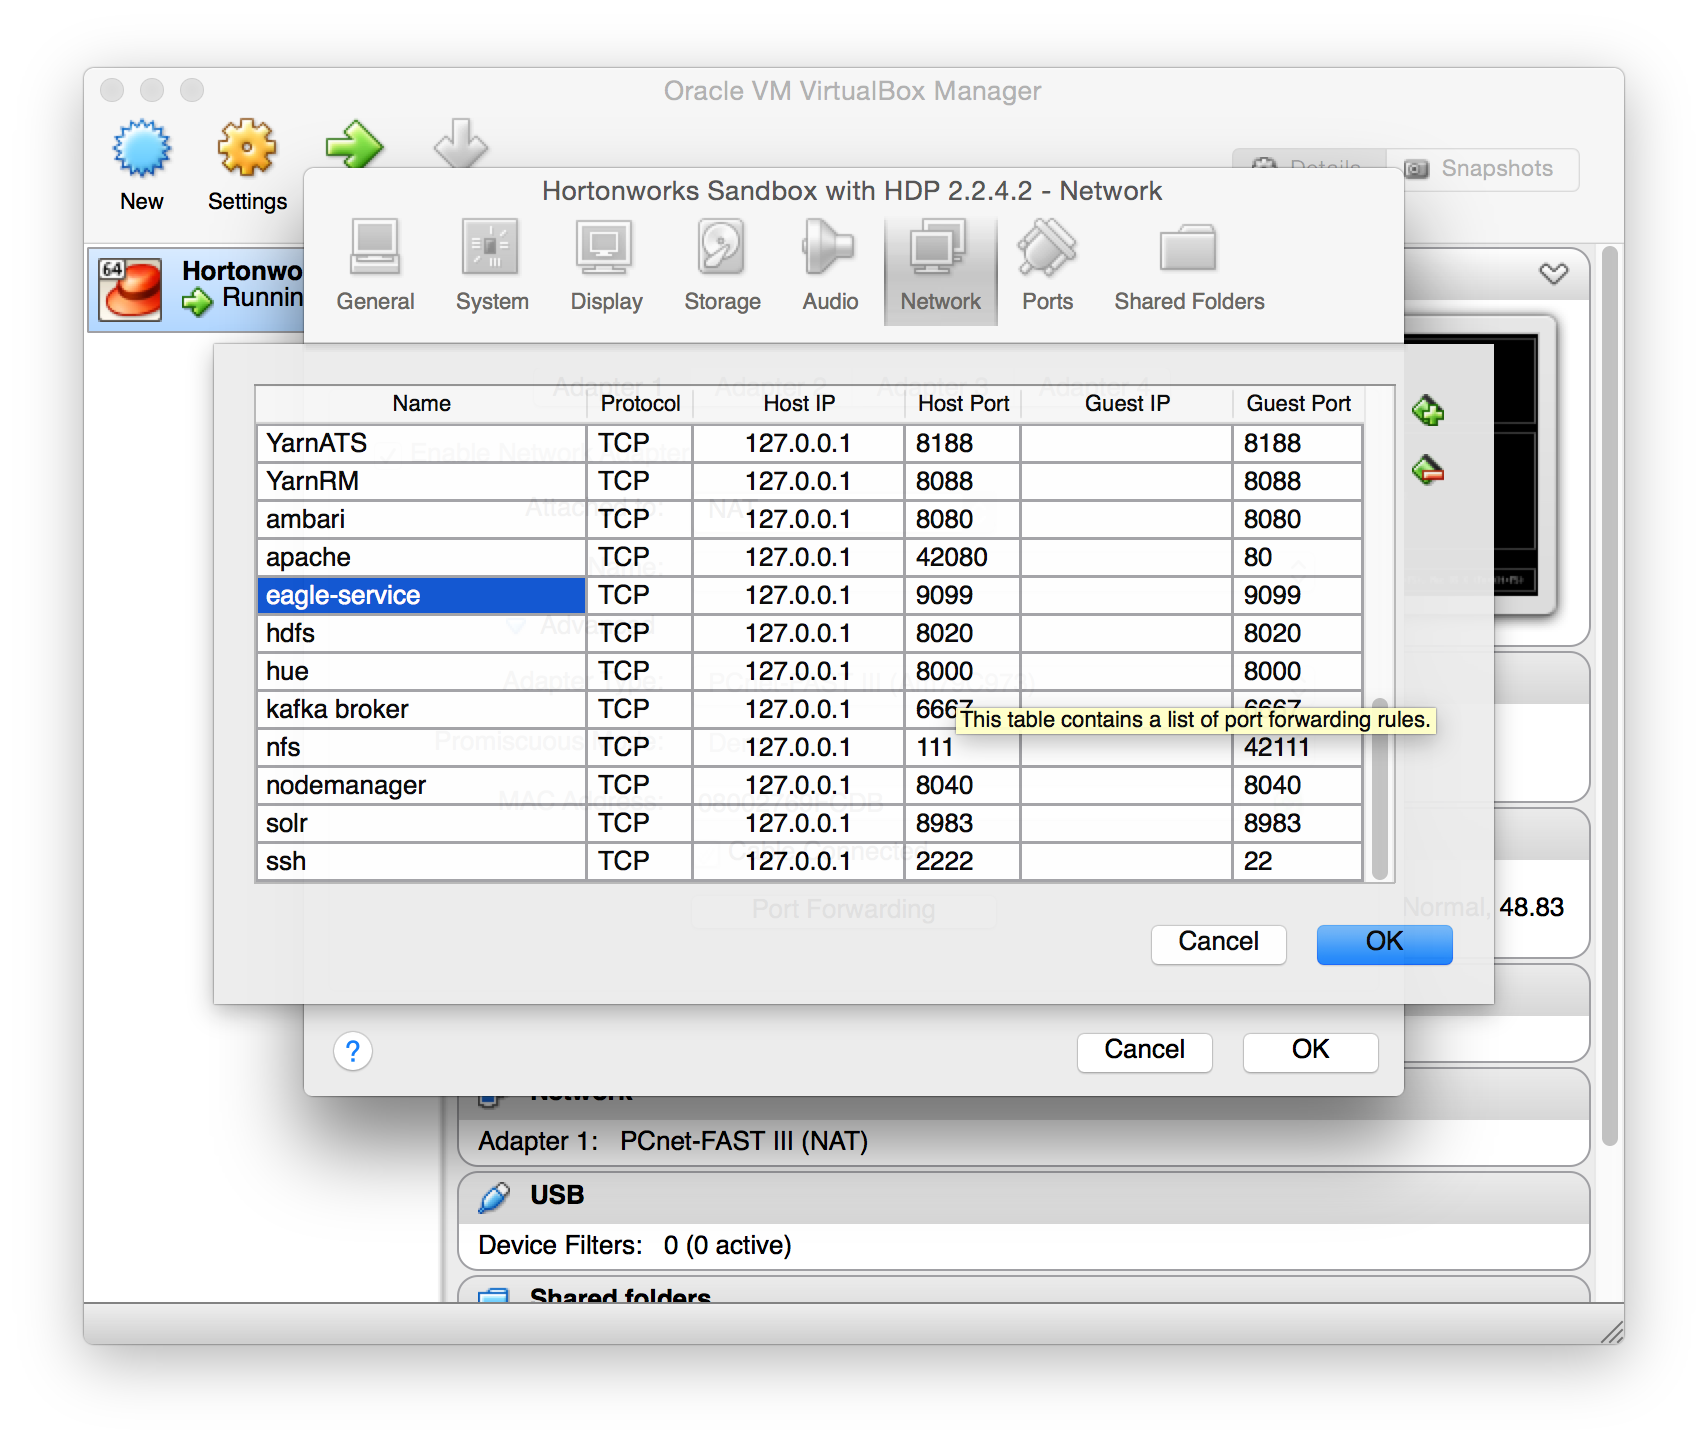
Task: Collapse the preview panel chevron
Action: pyautogui.click(x=1553, y=273)
